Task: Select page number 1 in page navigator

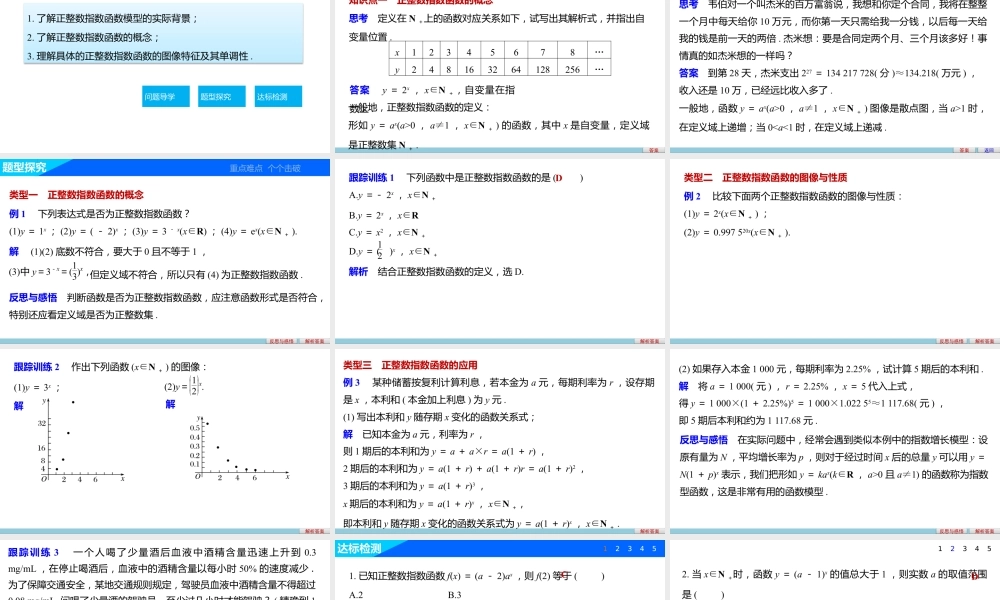Action: (x=605, y=548)
